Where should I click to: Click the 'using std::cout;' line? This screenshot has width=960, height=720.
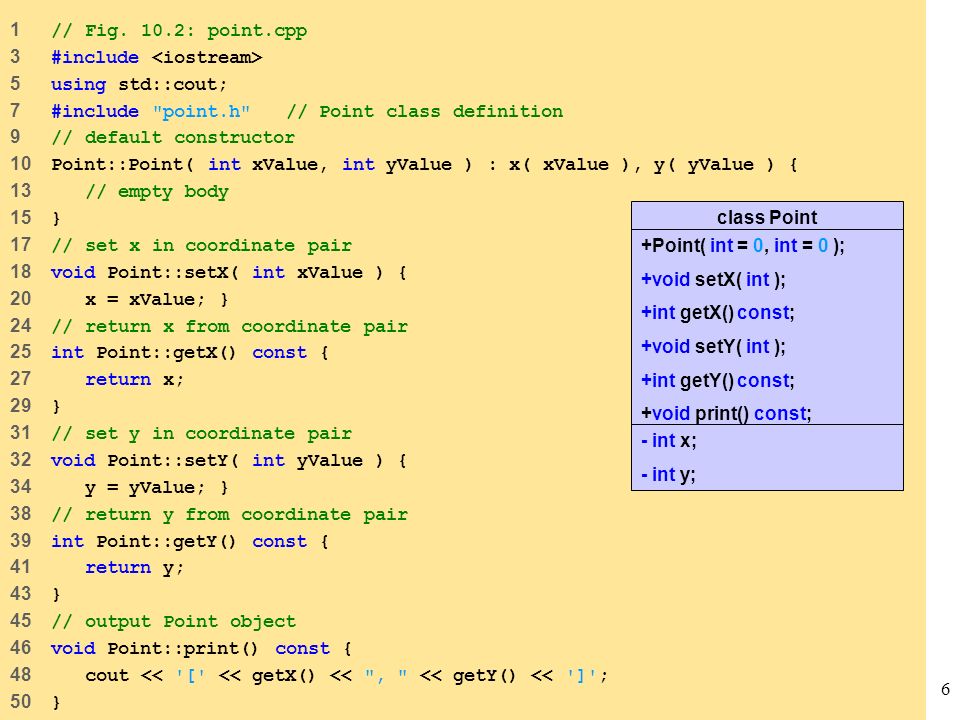tap(139, 84)
